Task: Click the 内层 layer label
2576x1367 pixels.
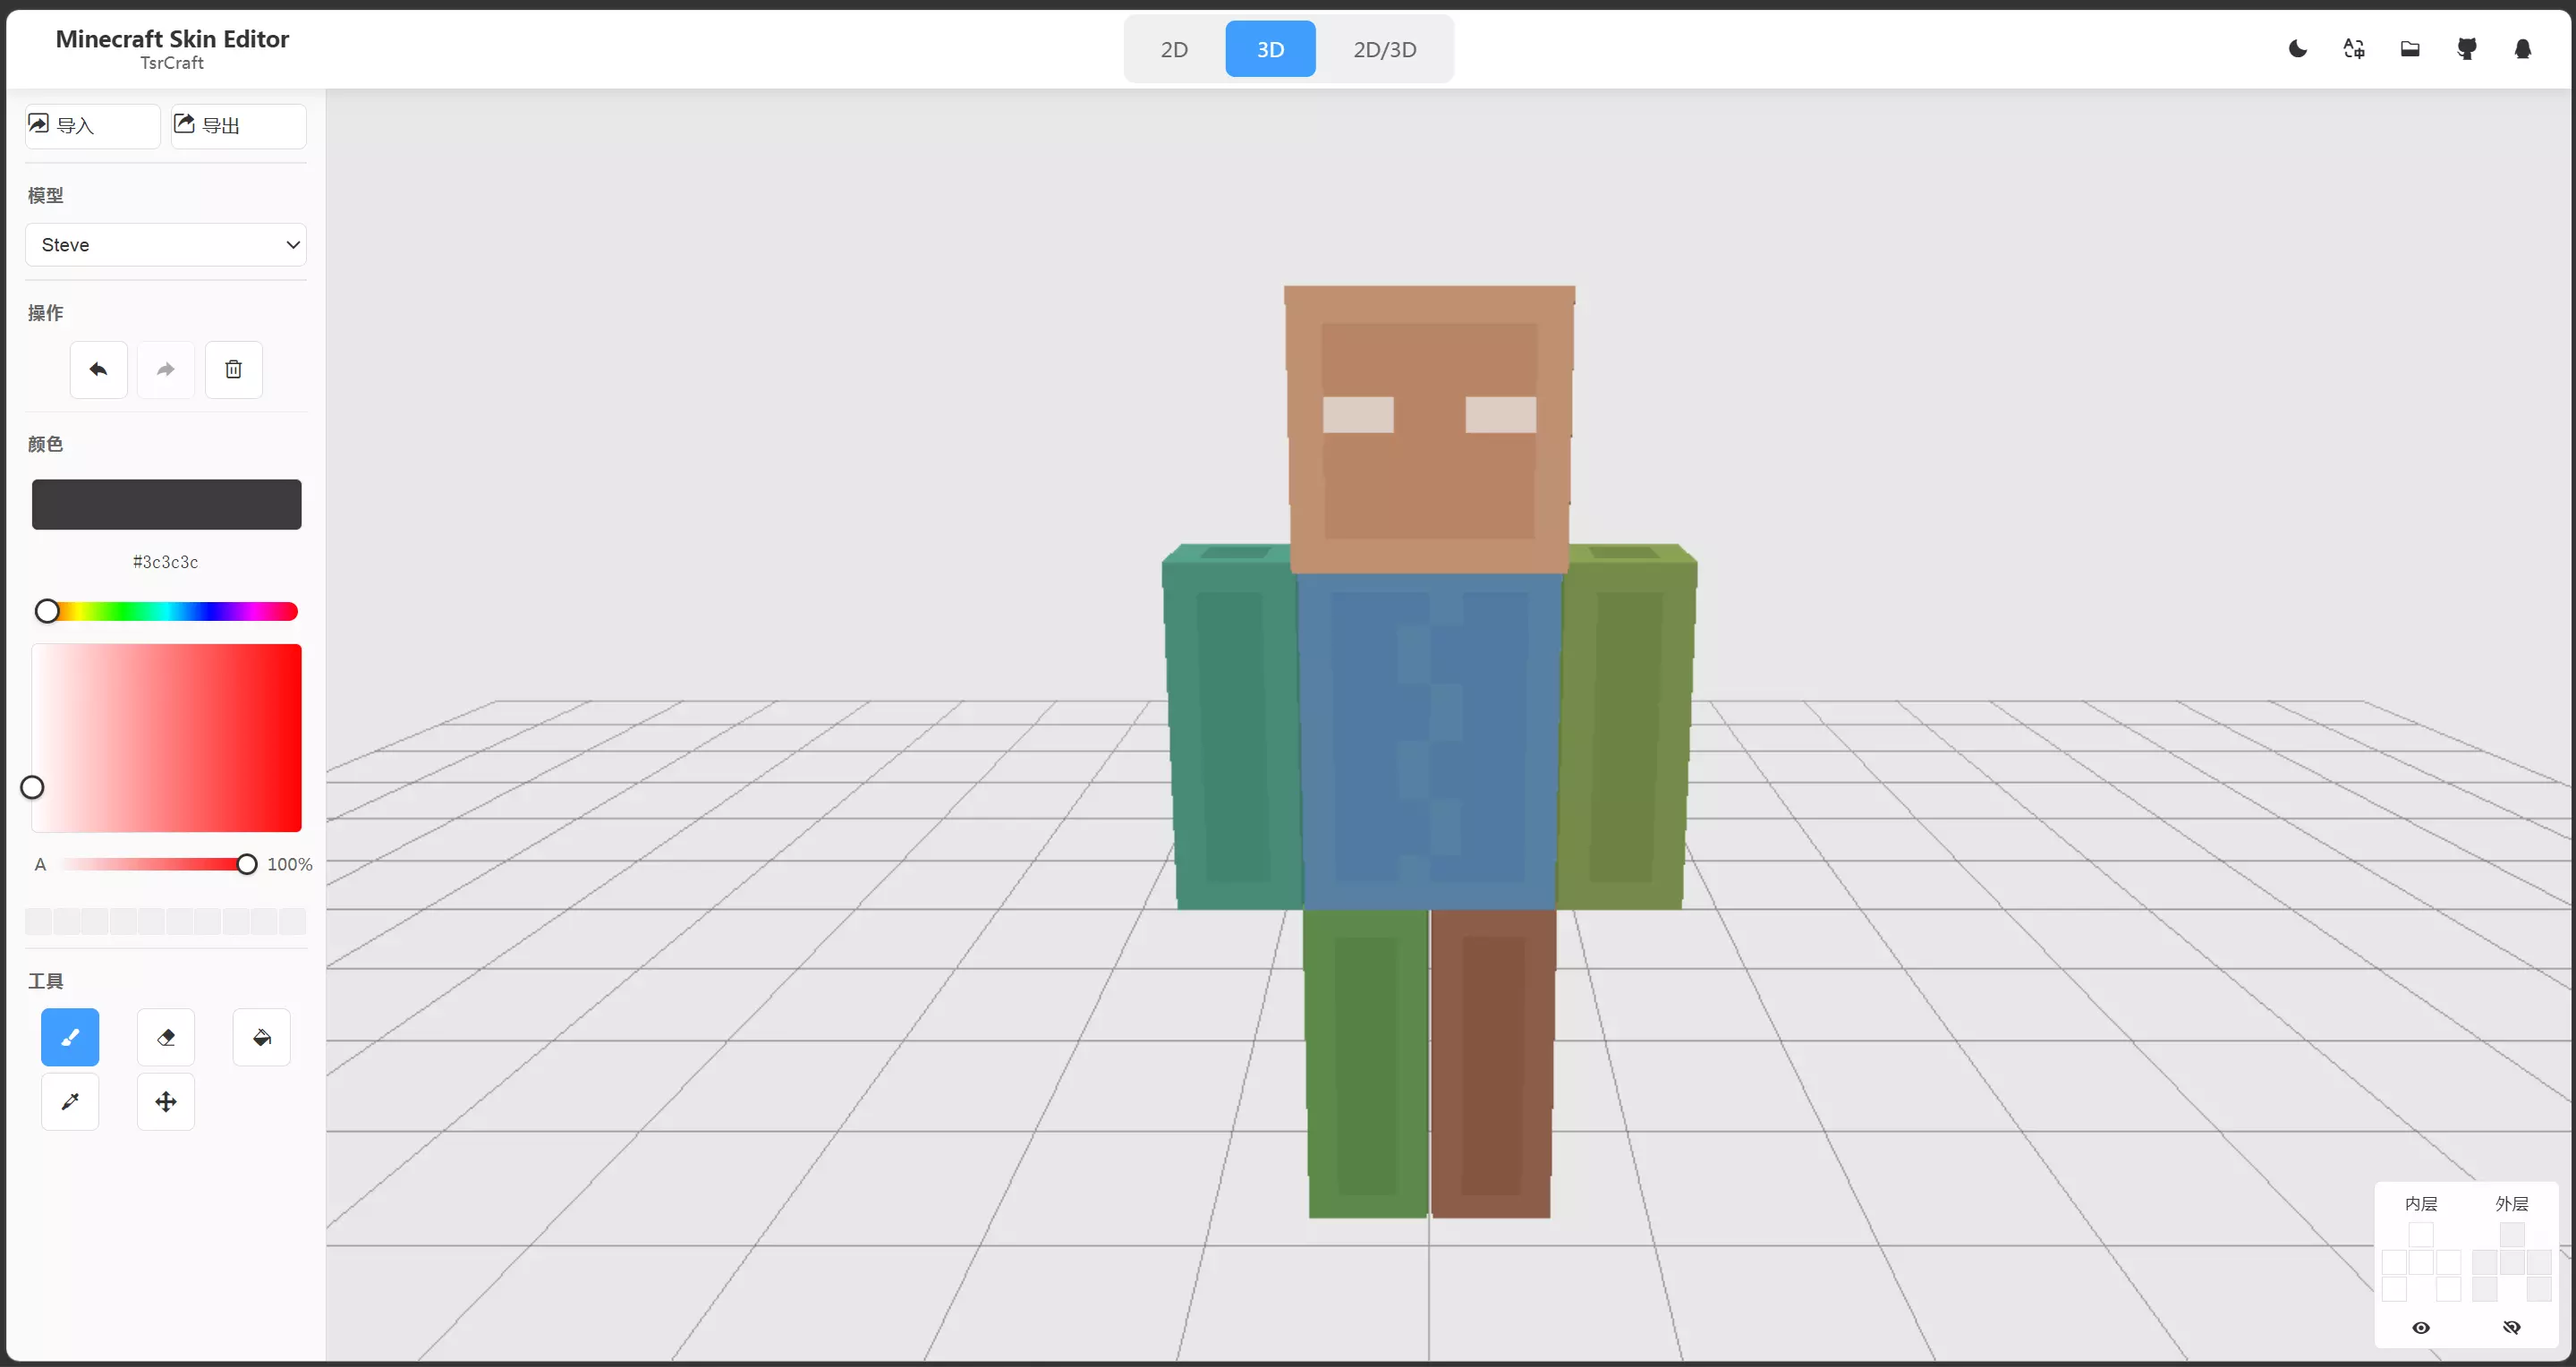Action: (x=2421, y=1203)
